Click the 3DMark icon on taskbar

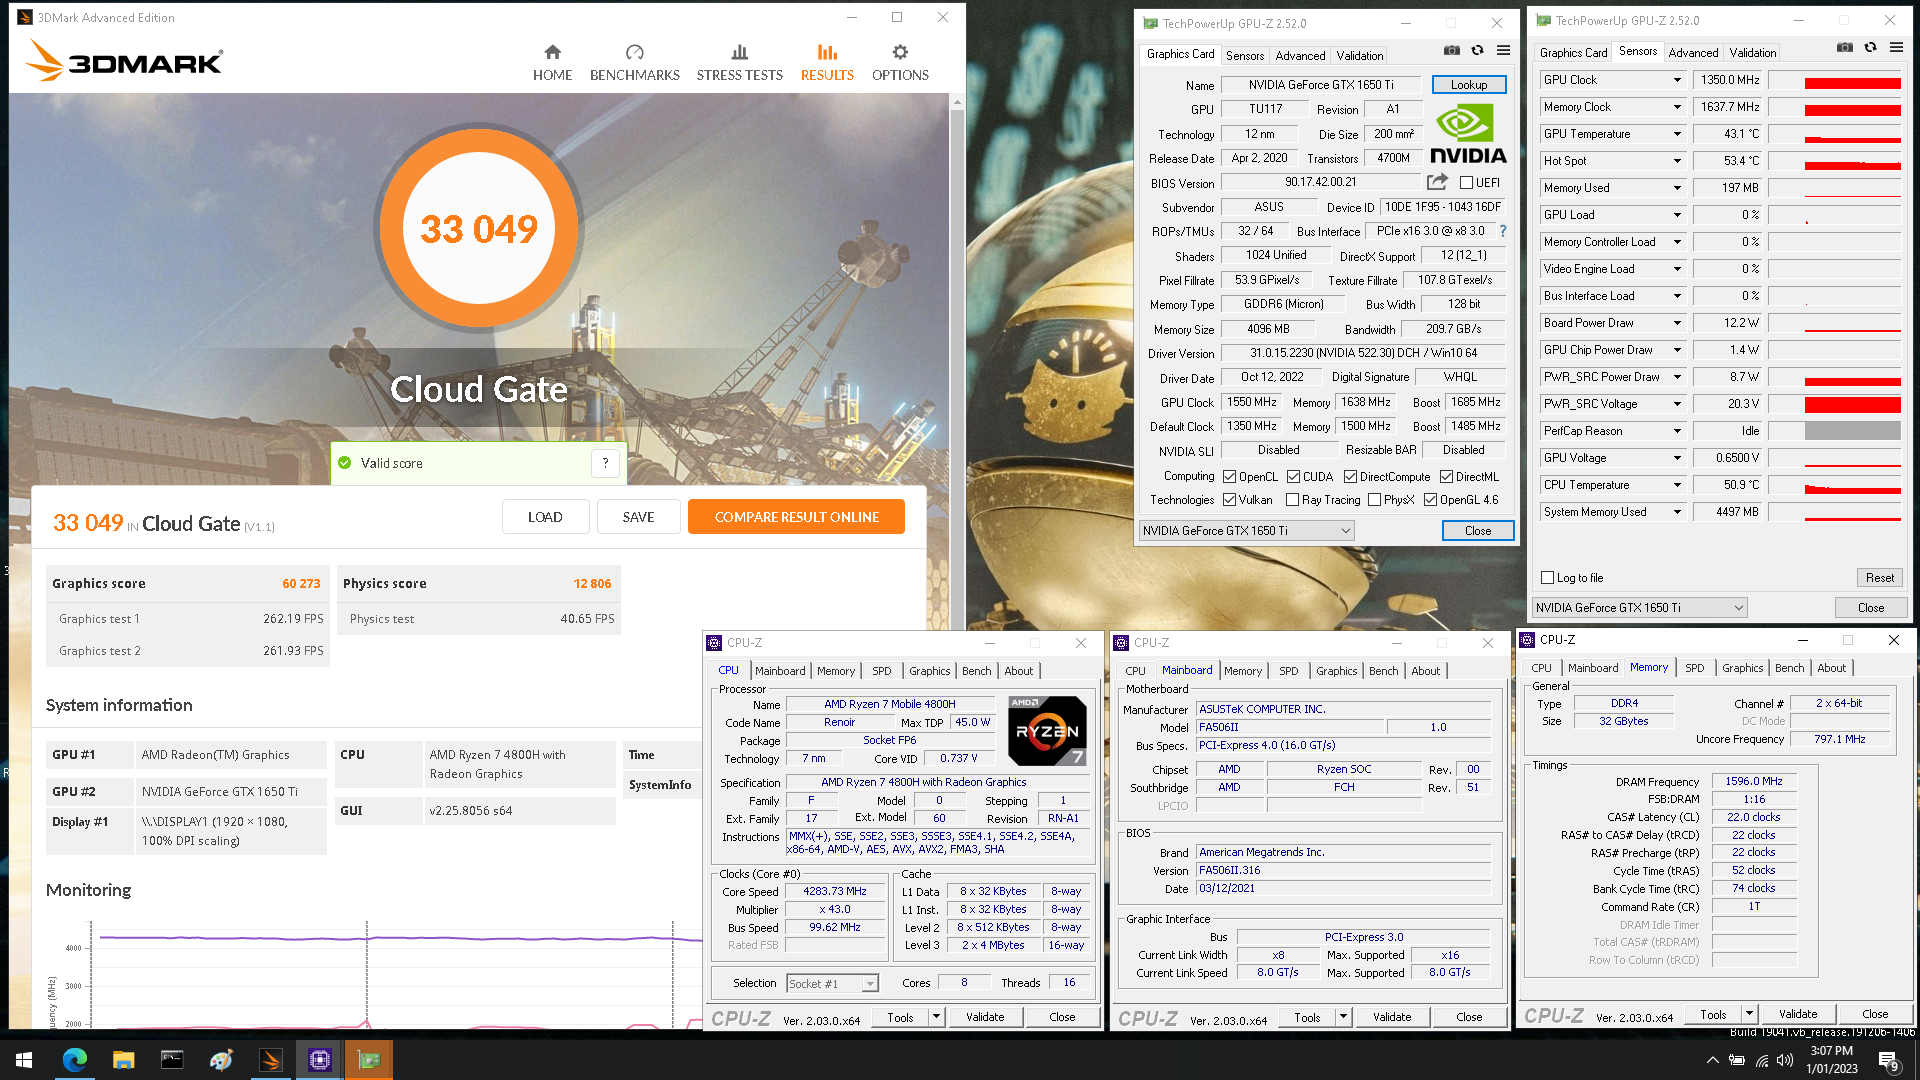click(x=270, y=1060)
